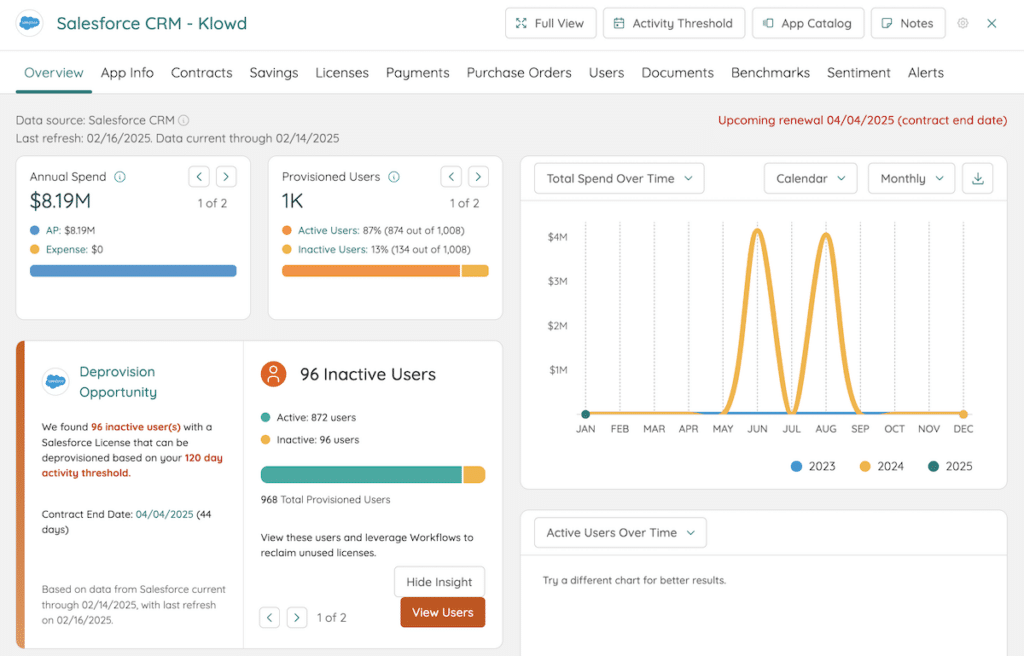Click the next arrow on the Annual Spend card
This screenshot has width=1024, height=656.
point(226,176)
